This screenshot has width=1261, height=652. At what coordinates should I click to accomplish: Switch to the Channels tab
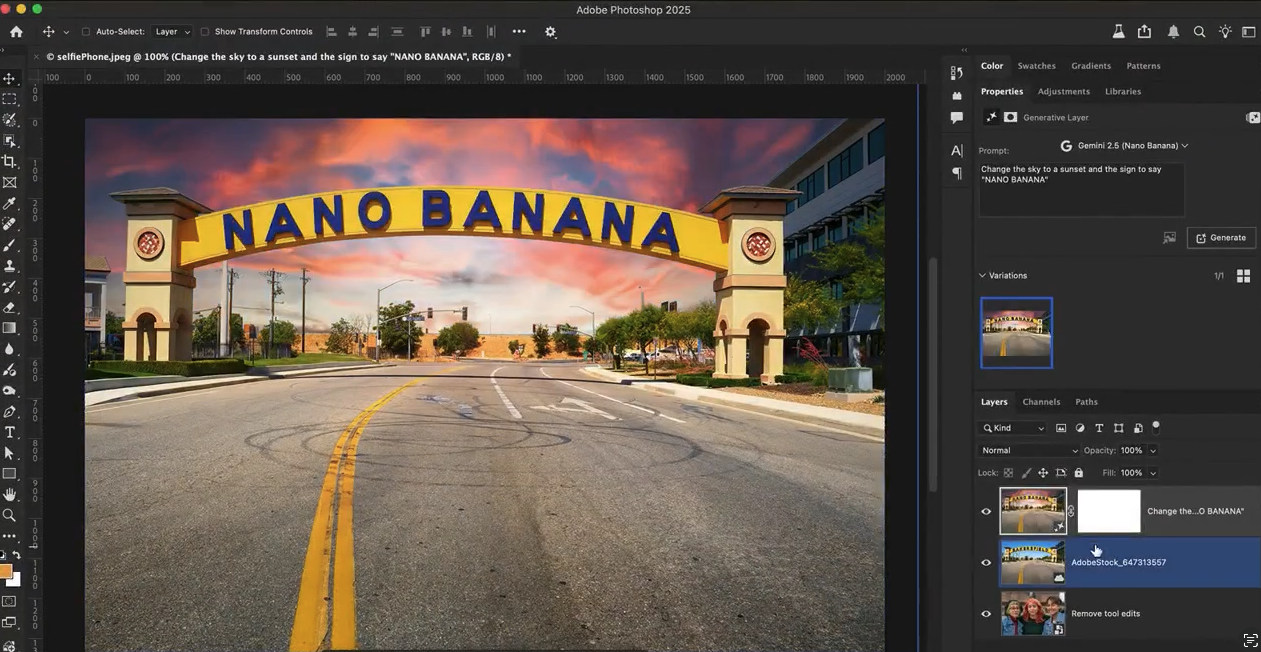pos(1041,401)
